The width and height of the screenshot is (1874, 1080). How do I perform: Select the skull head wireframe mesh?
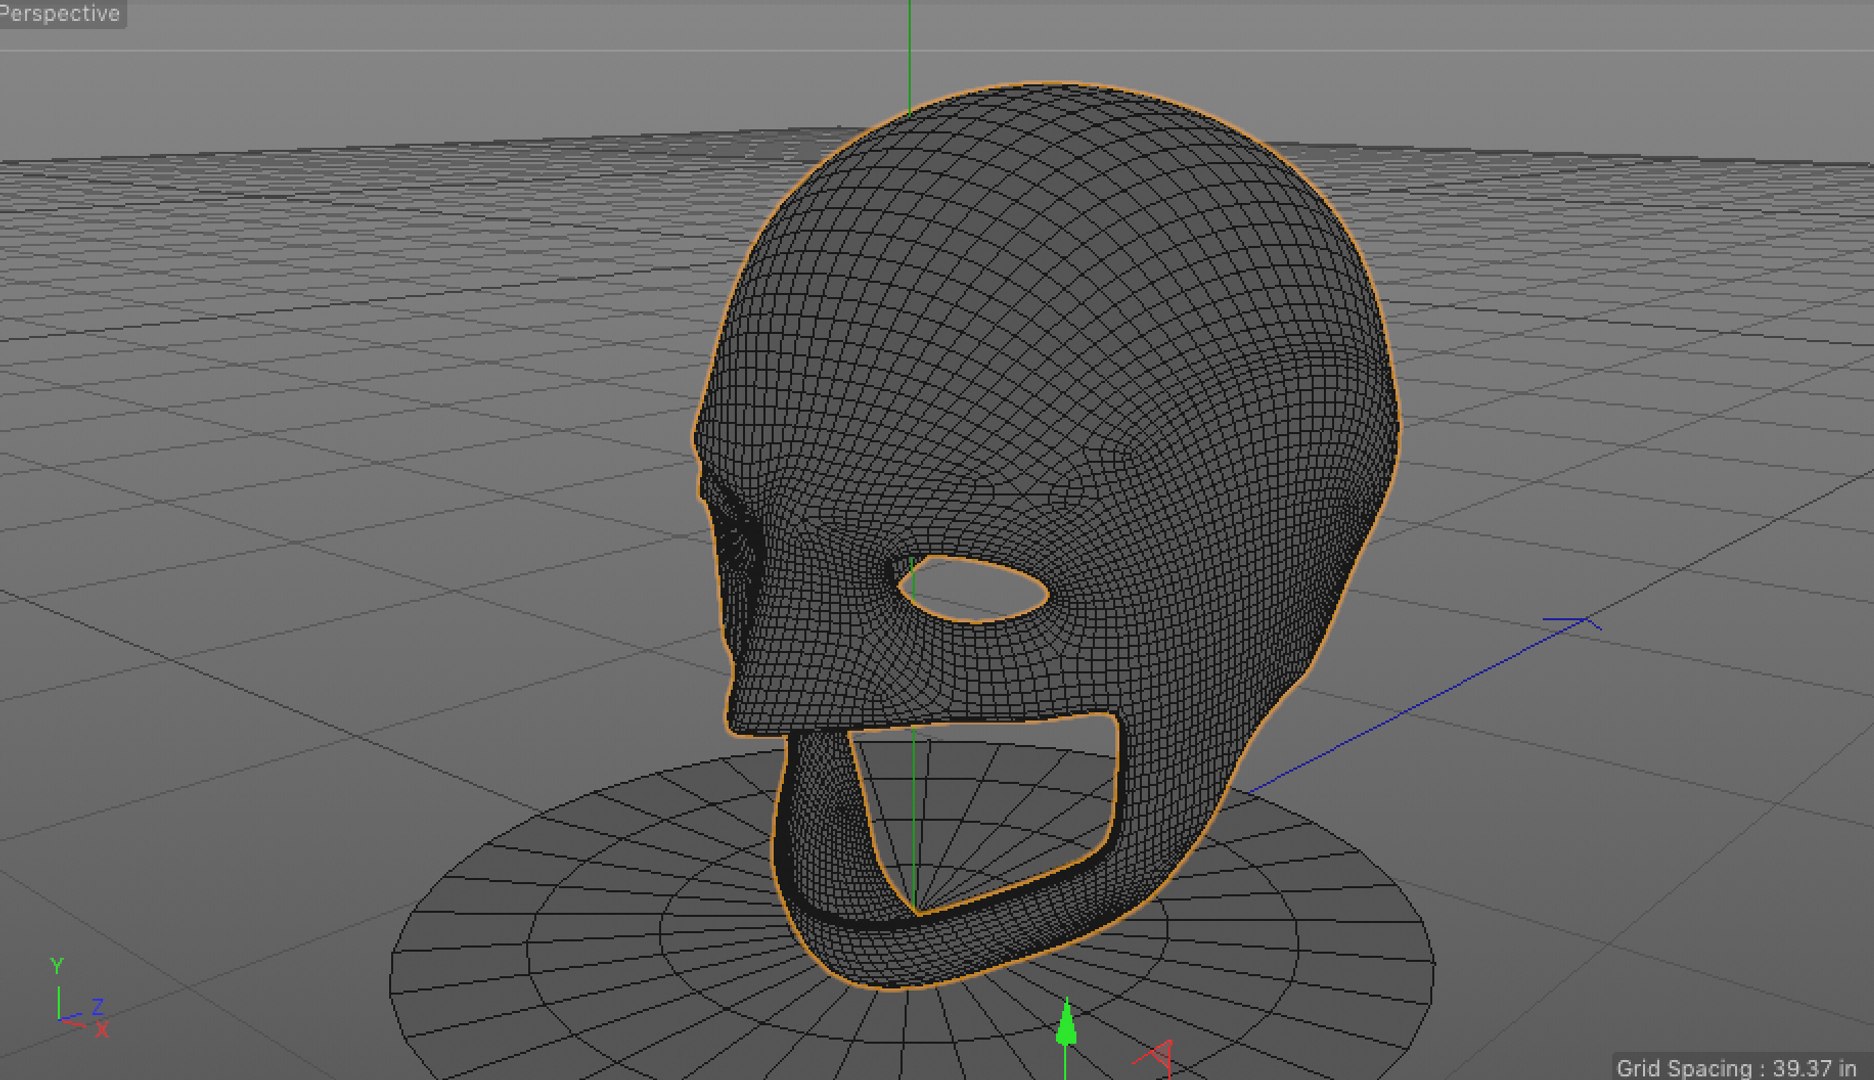coord(1046,536)
